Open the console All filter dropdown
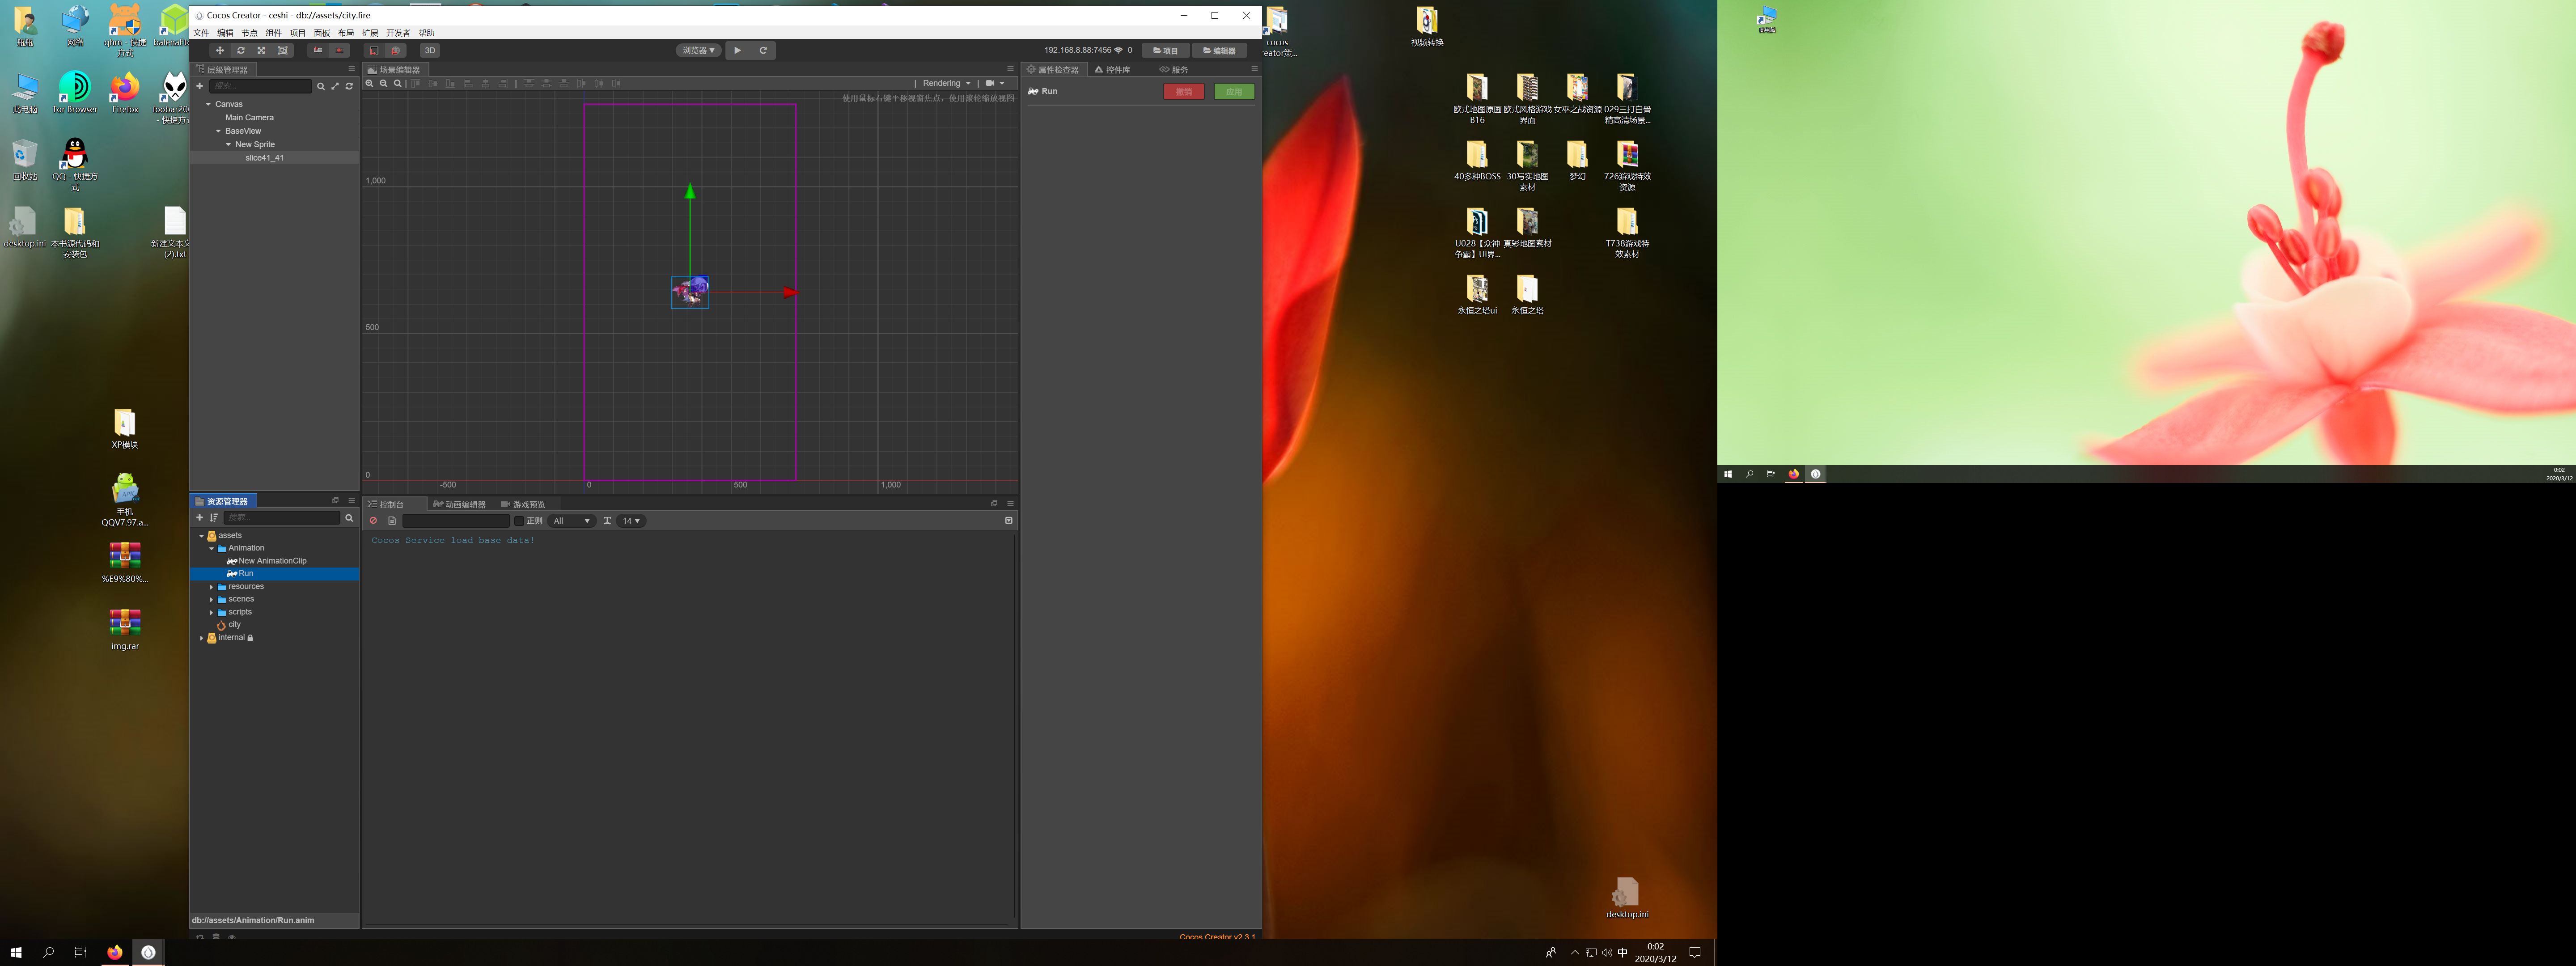 click(x=572, y=521)
